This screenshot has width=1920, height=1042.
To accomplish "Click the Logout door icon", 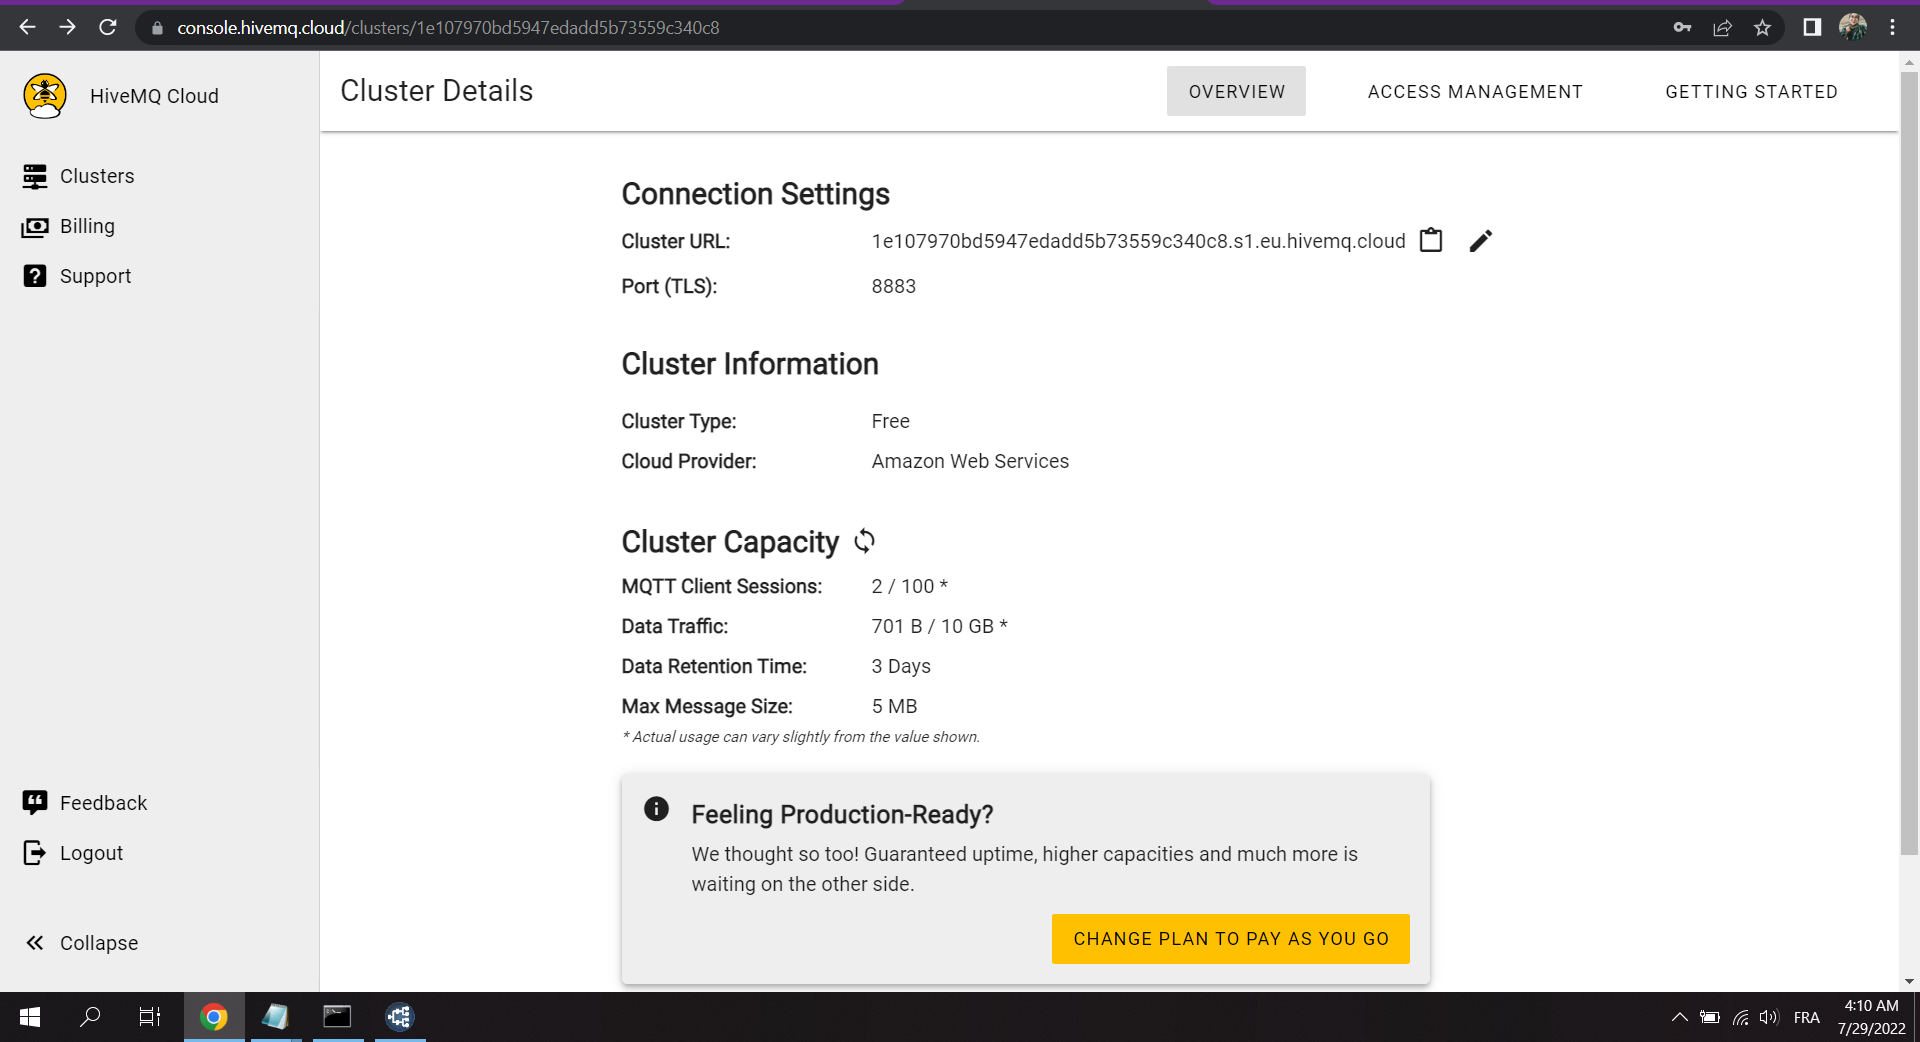I will (35, 852).
